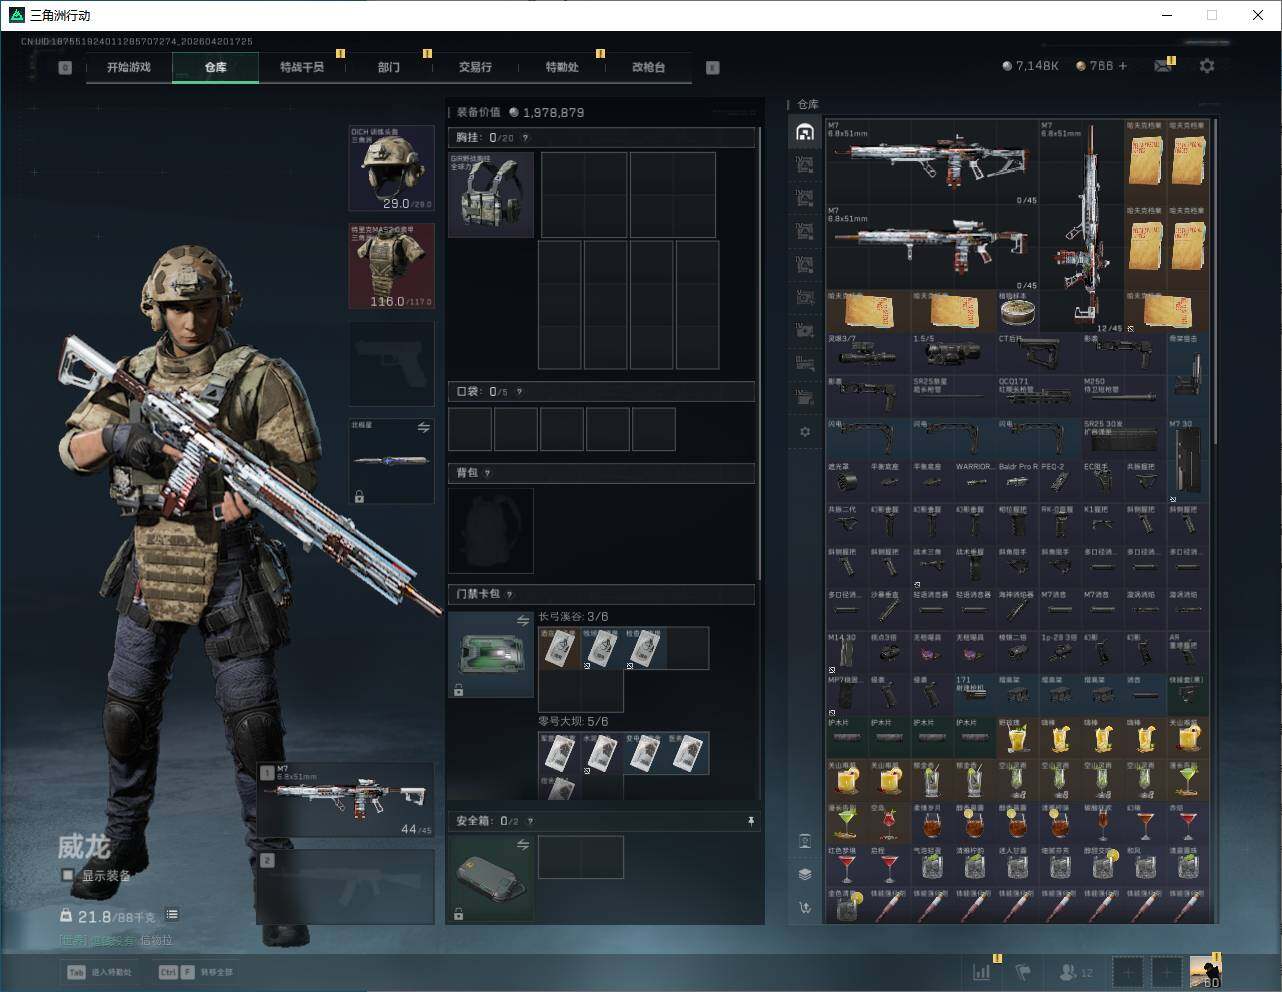The image size is (1282, 992).
Task: Click help icon next to 安全箱
Action: (530, 821)
